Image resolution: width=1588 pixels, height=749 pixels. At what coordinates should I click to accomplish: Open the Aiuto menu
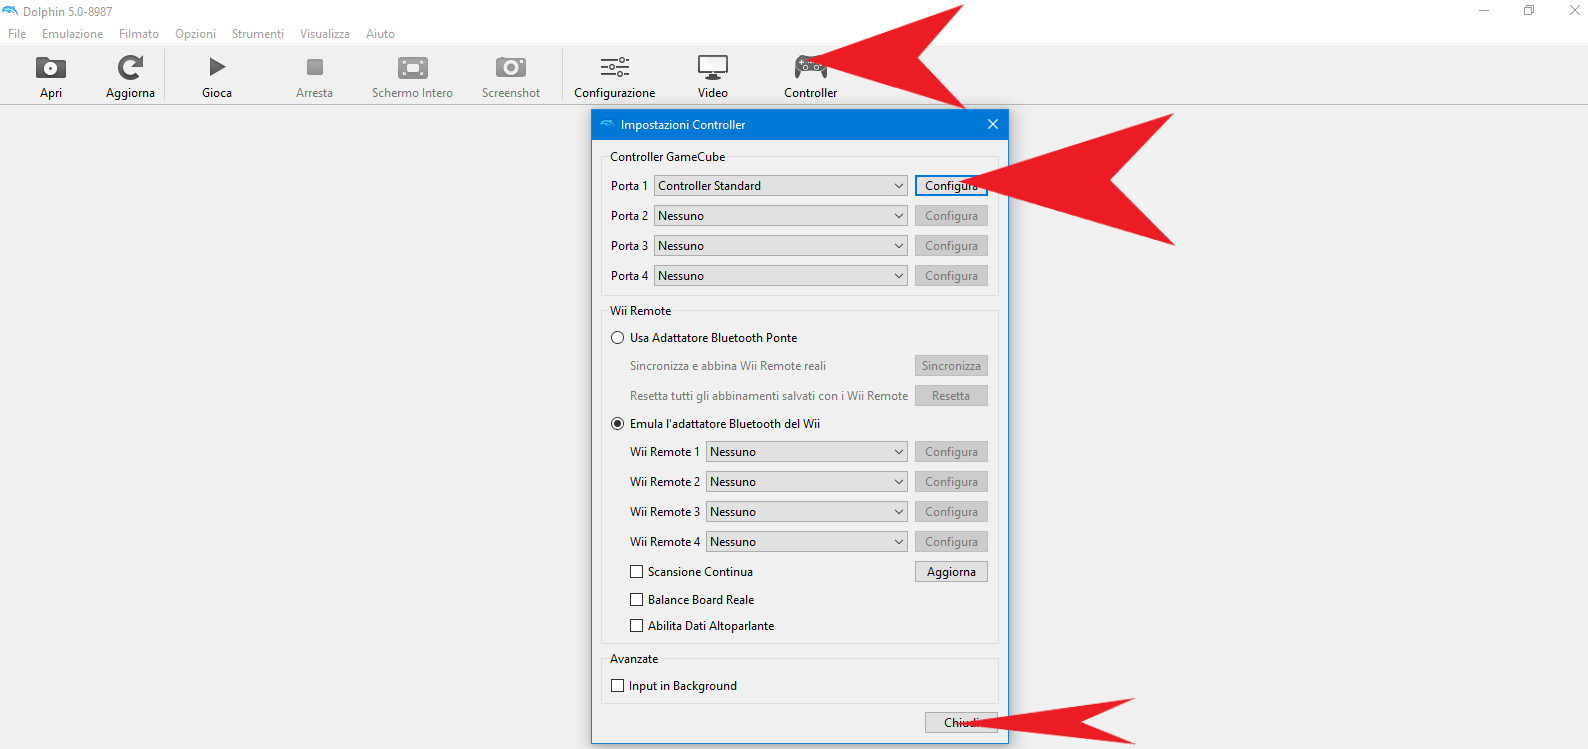380,34
